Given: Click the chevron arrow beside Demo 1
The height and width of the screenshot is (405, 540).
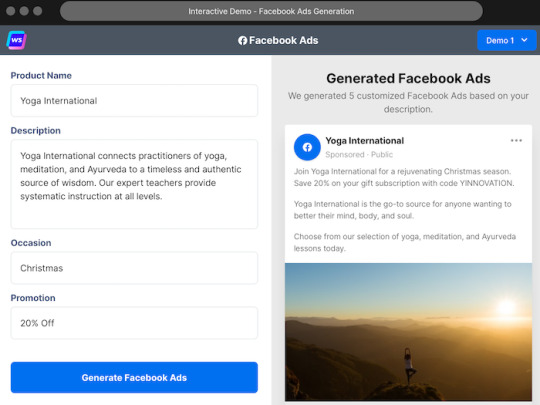Looking at the screenshot, I should 524,40.
